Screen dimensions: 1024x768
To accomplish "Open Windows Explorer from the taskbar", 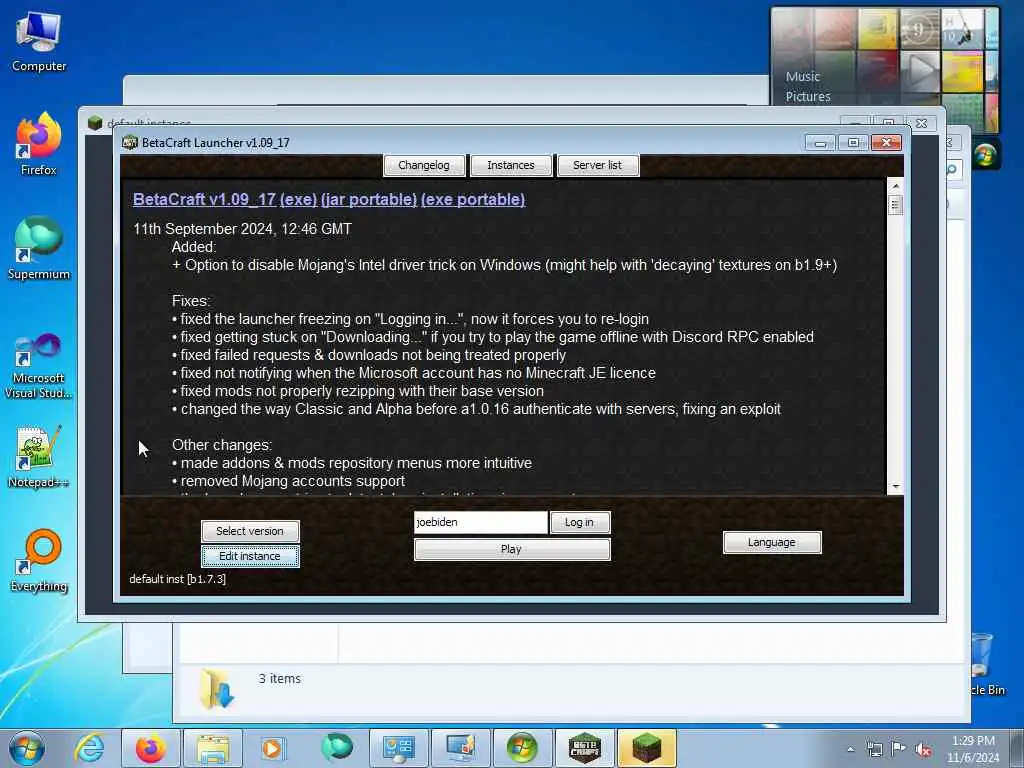I will (213, 748).
